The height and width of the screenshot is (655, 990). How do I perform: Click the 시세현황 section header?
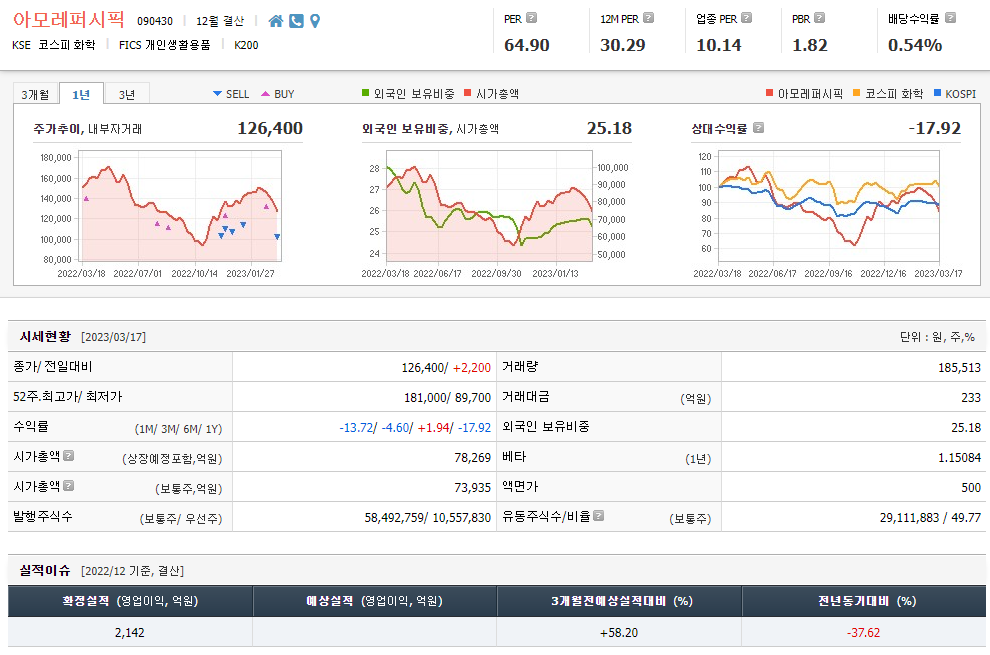coord(45,337)
